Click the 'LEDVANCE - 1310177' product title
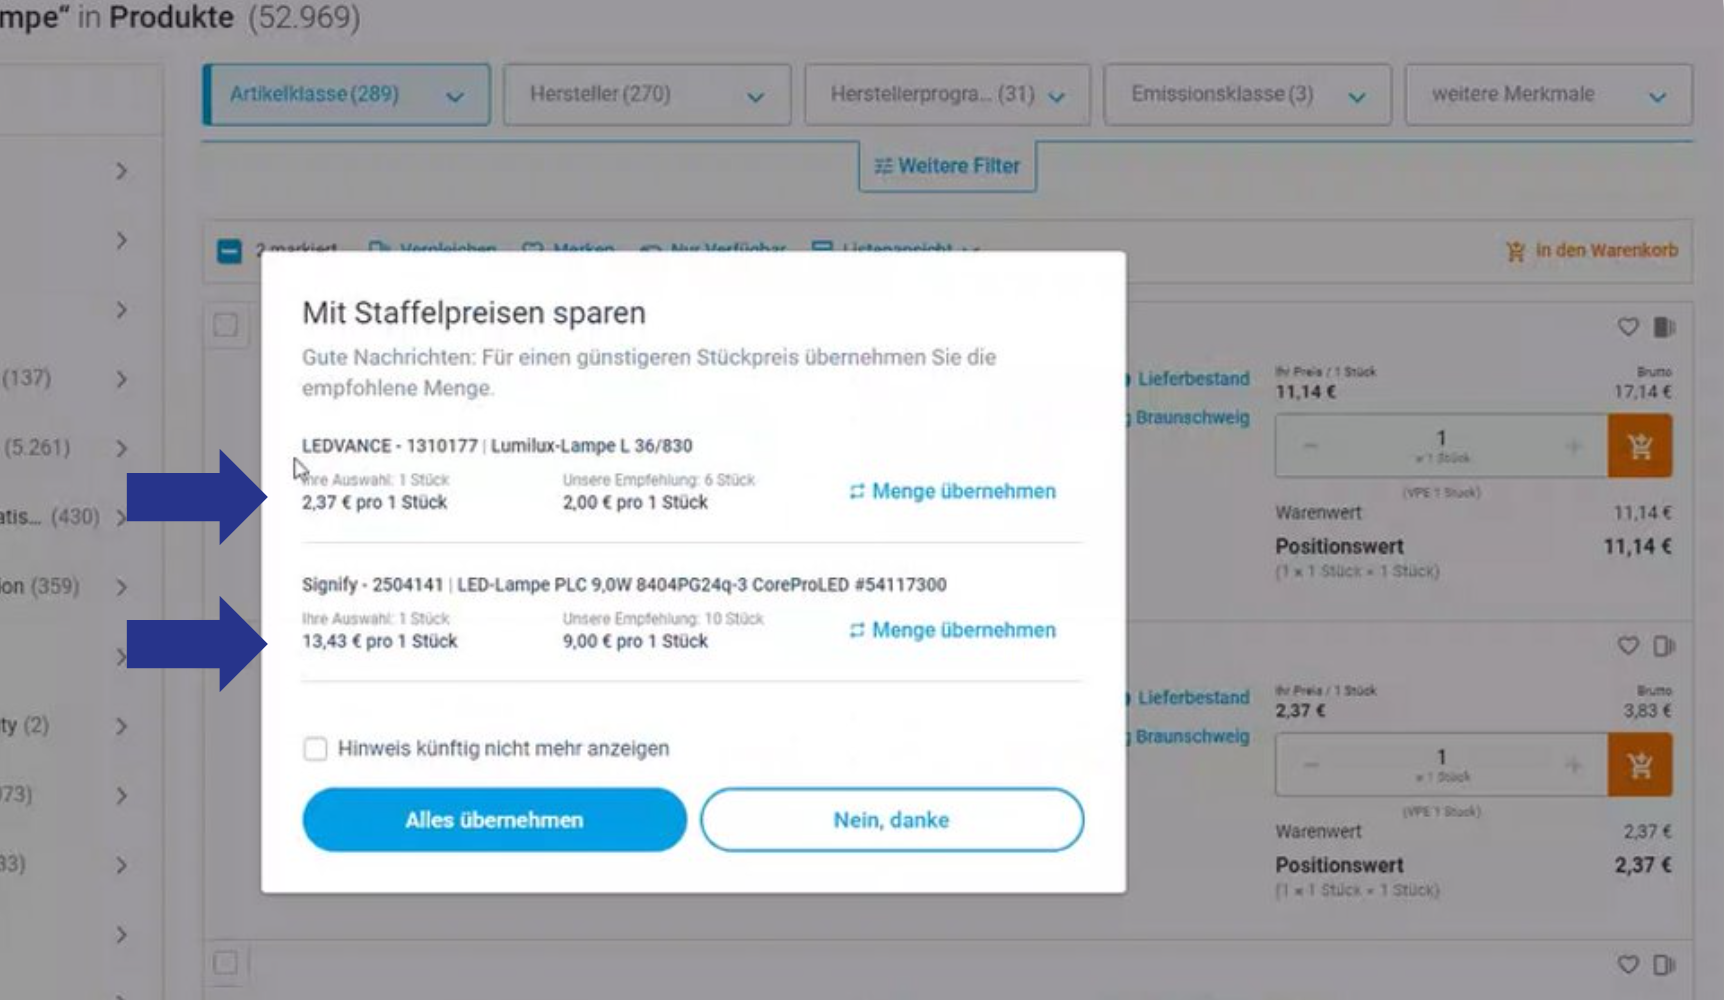Image resolution: width=1724 pixels, height=1000 pixels. pos(390,446)
